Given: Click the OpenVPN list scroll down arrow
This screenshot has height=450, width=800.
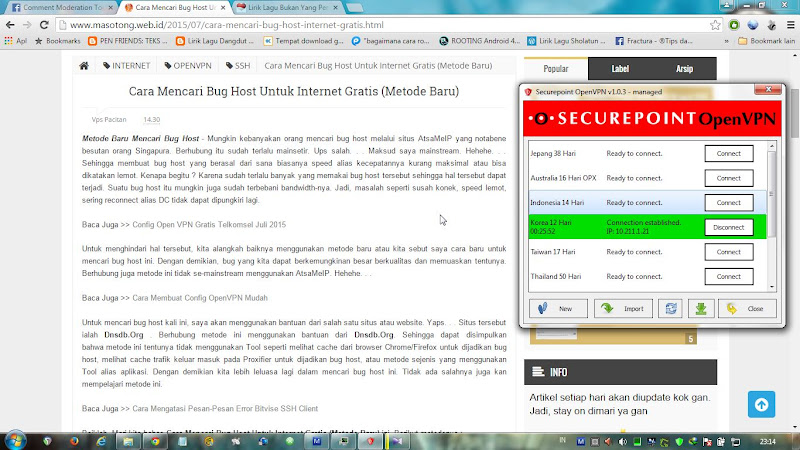Looking at the screenshot, I should click(772, 287).
